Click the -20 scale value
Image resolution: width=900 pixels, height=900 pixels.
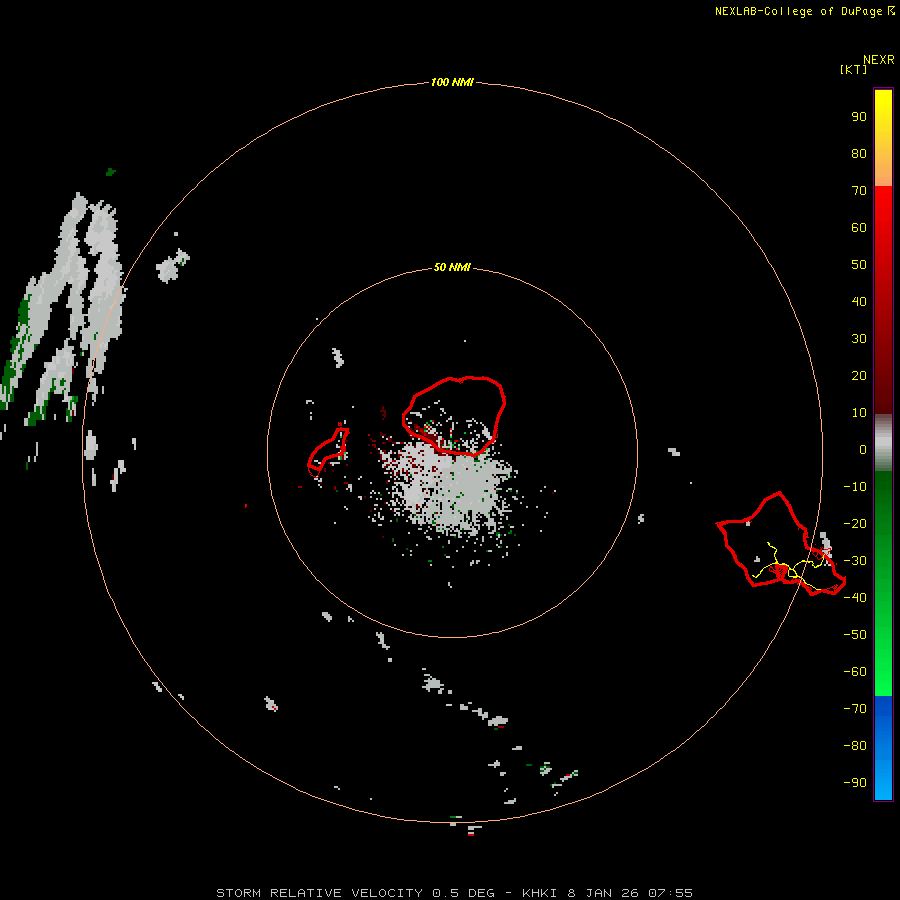[x=855, y=523]
